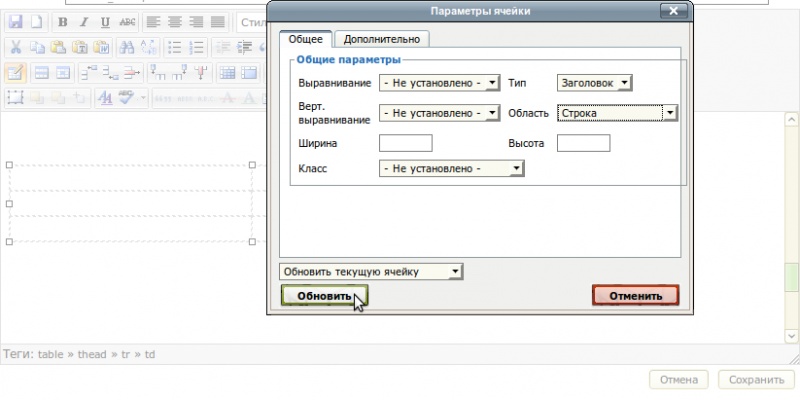
Task: Open Table cell properties icon
Action: point(63,73)
